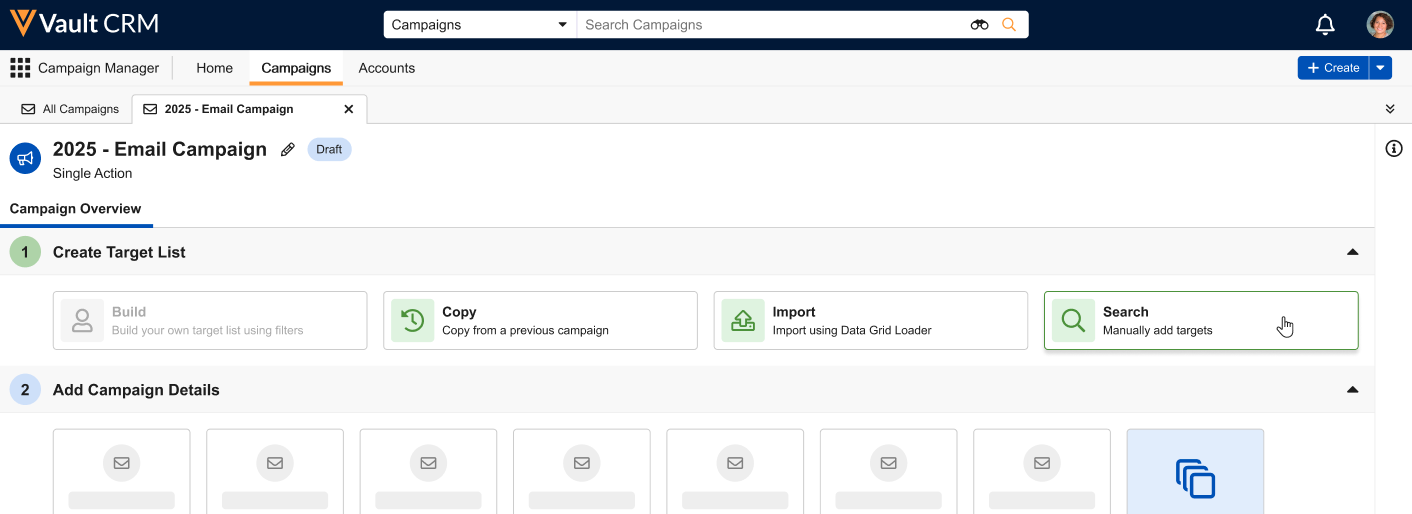Open the Create button dropdown arrow
The height and width of the screenshot is (514, 1412).
pos(1380,68)
